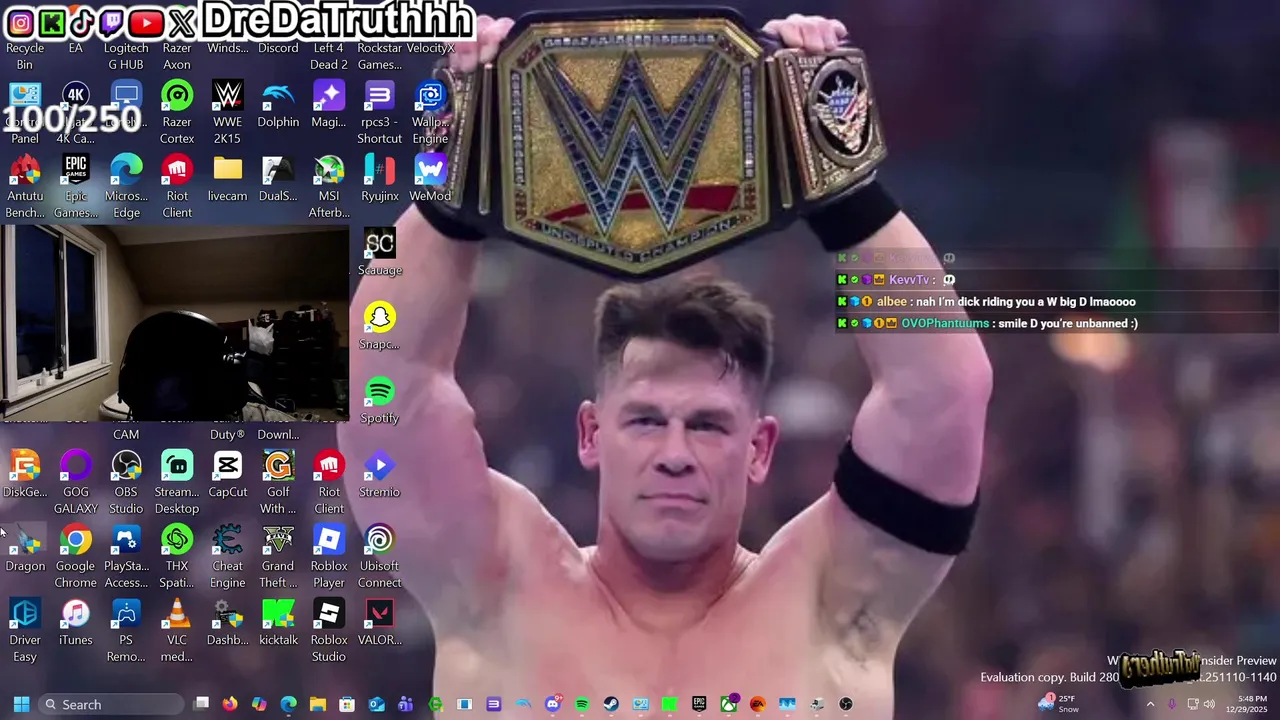
Task: Open the Dolphin emulator shortcut
Action: [x=278, y=106]
